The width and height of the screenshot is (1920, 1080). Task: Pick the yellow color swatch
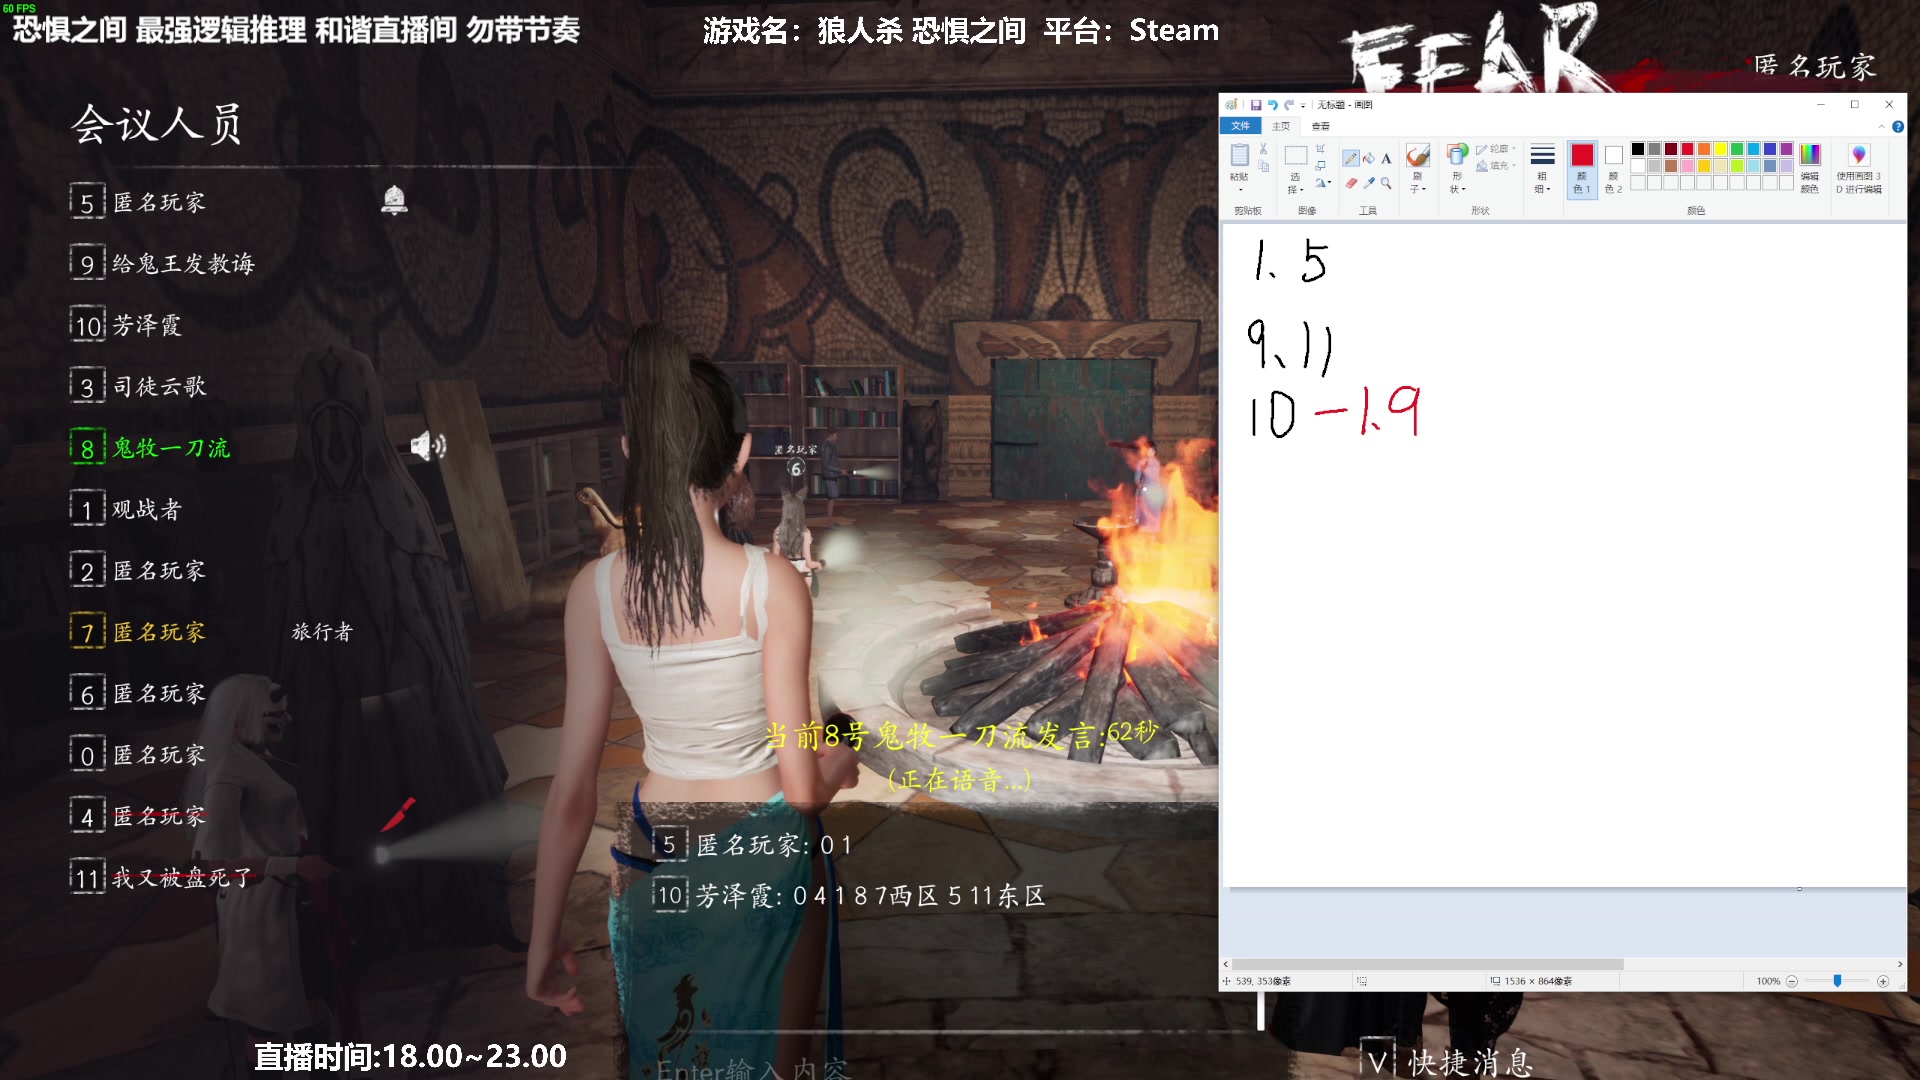tap(1721, 149)
